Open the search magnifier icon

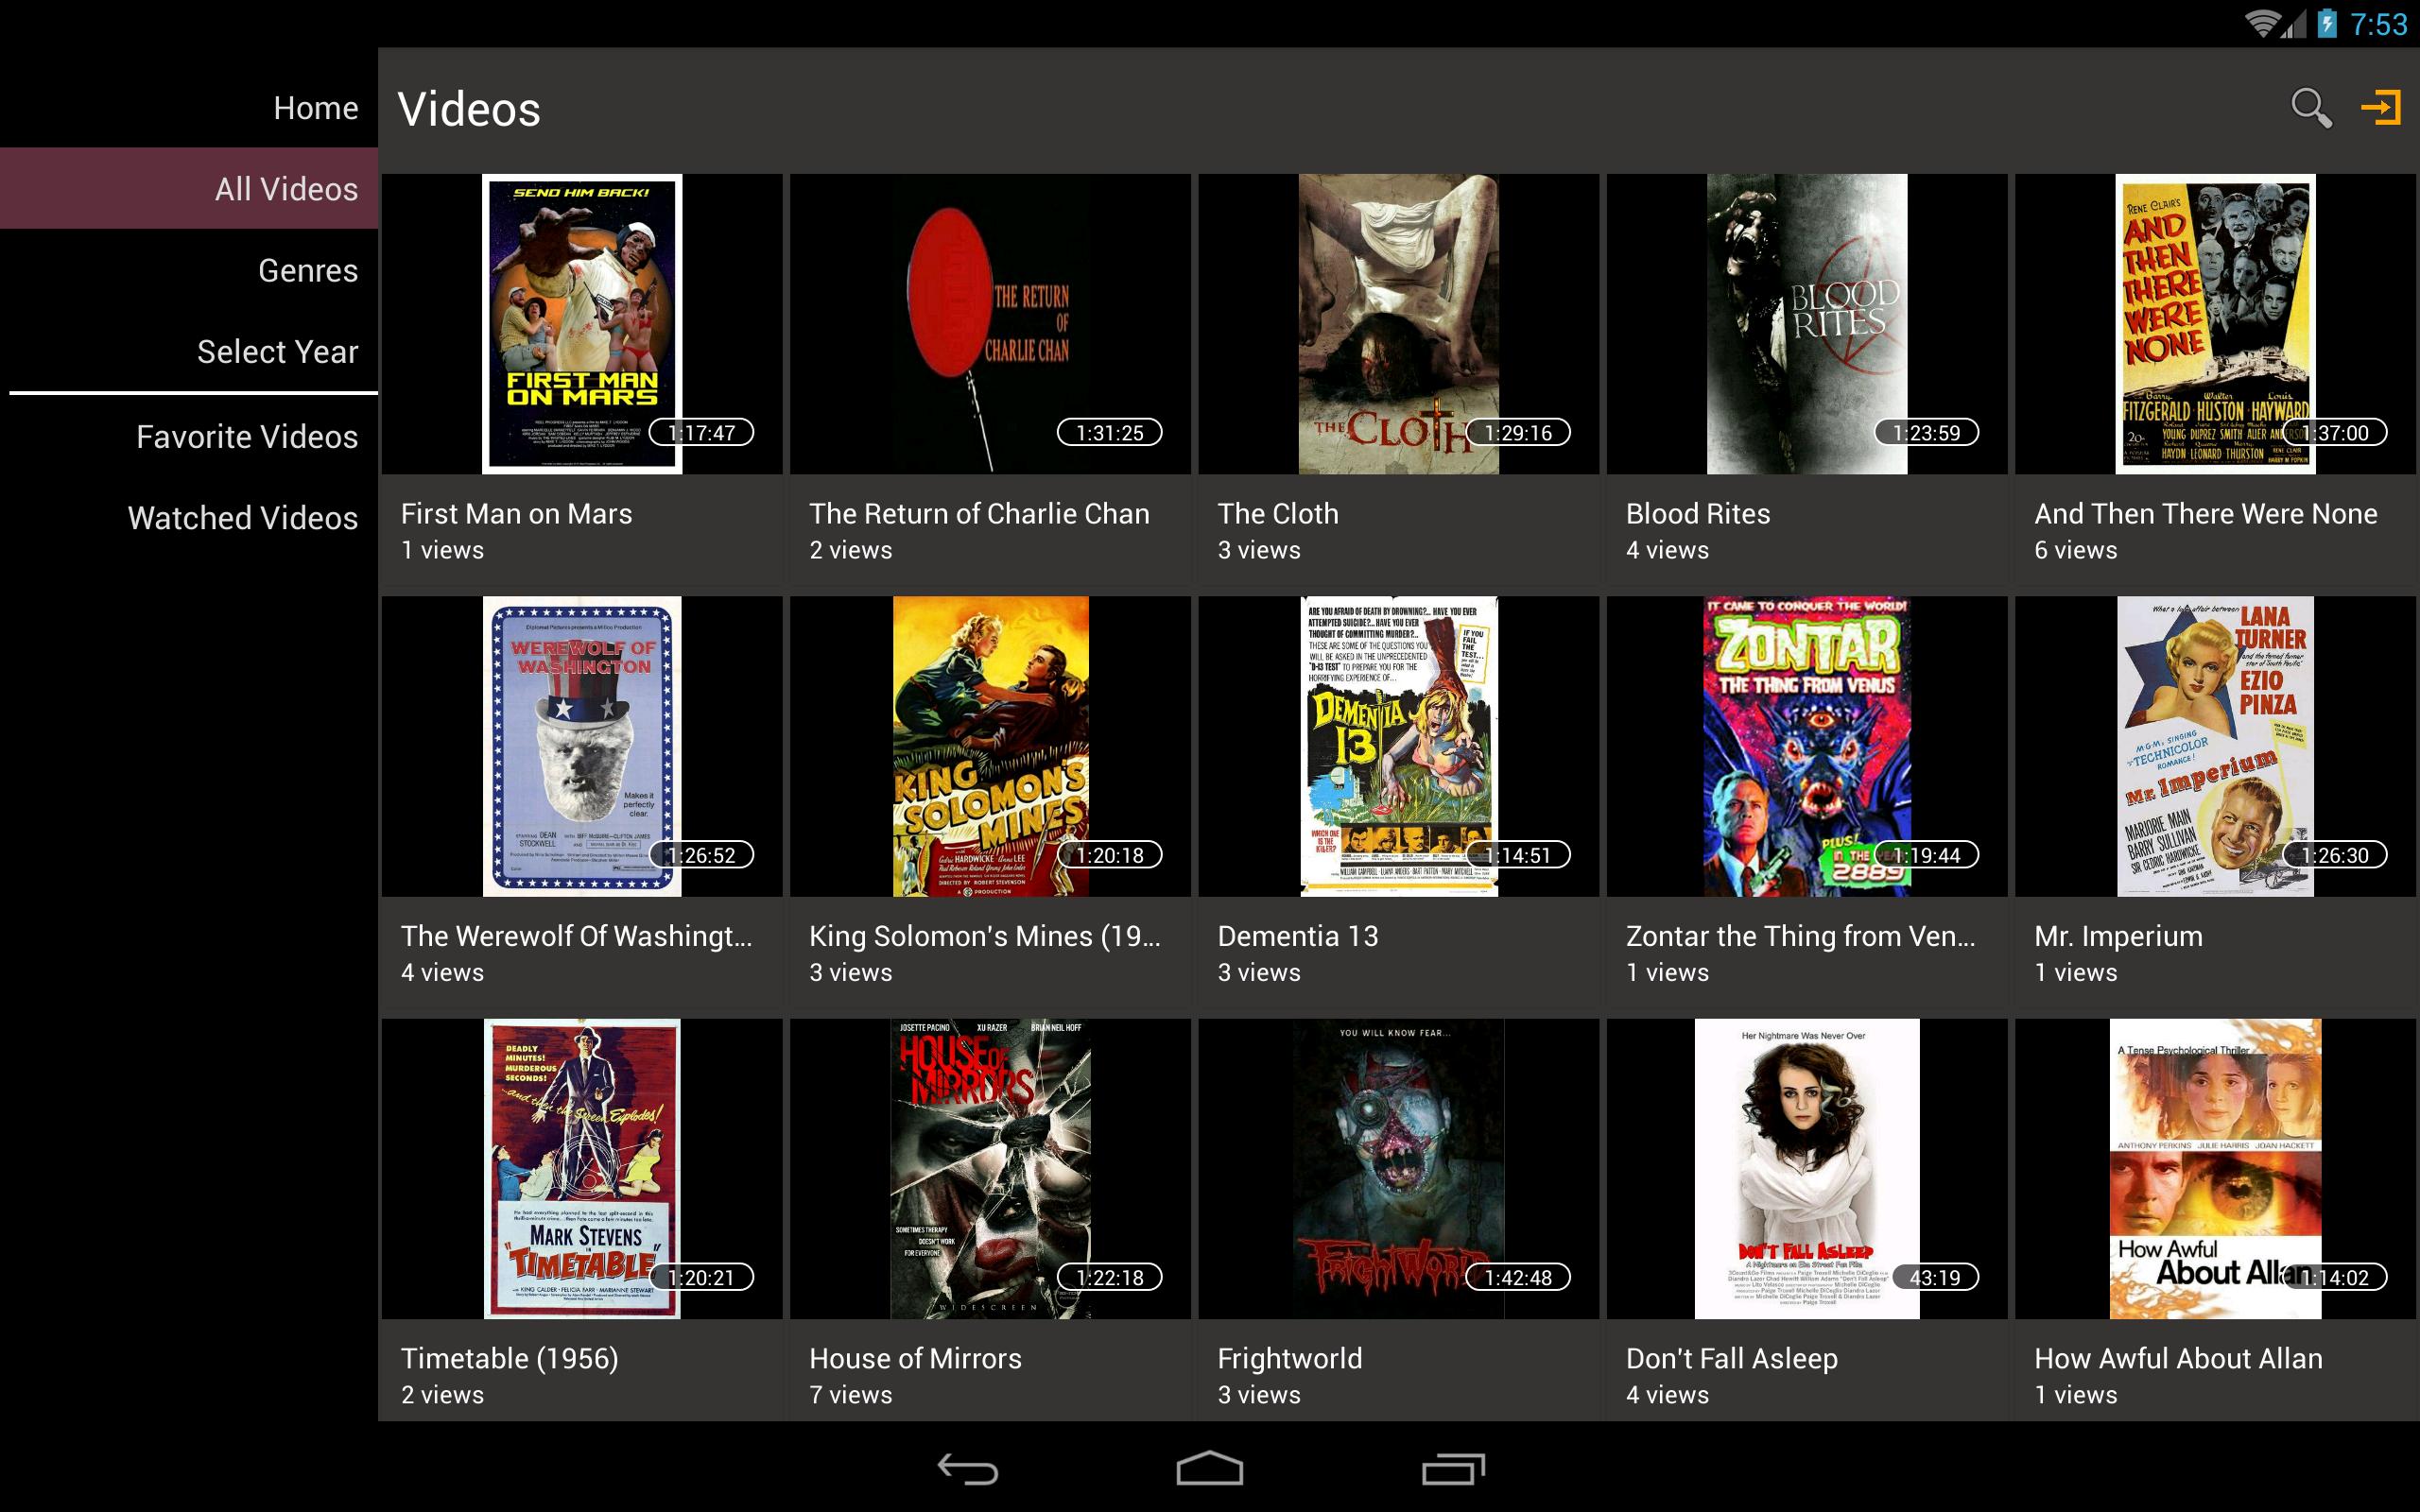[2310, 108]
